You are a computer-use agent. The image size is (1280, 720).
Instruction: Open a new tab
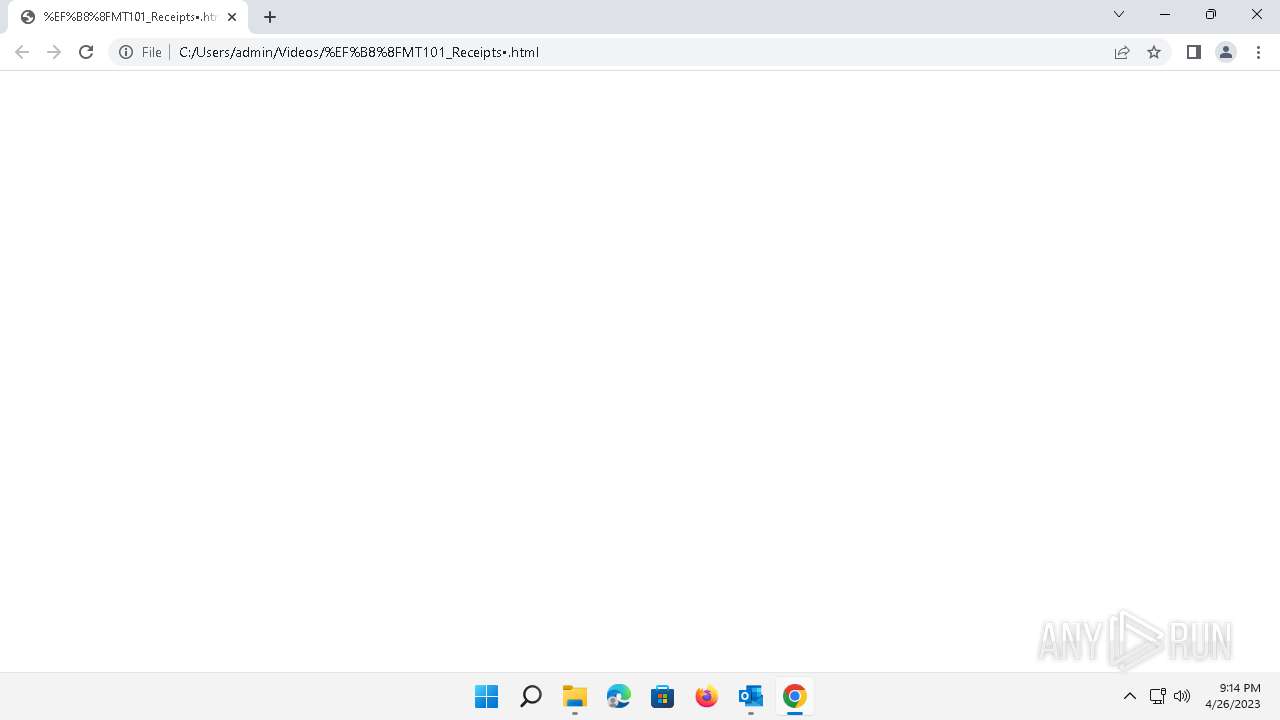270,17
